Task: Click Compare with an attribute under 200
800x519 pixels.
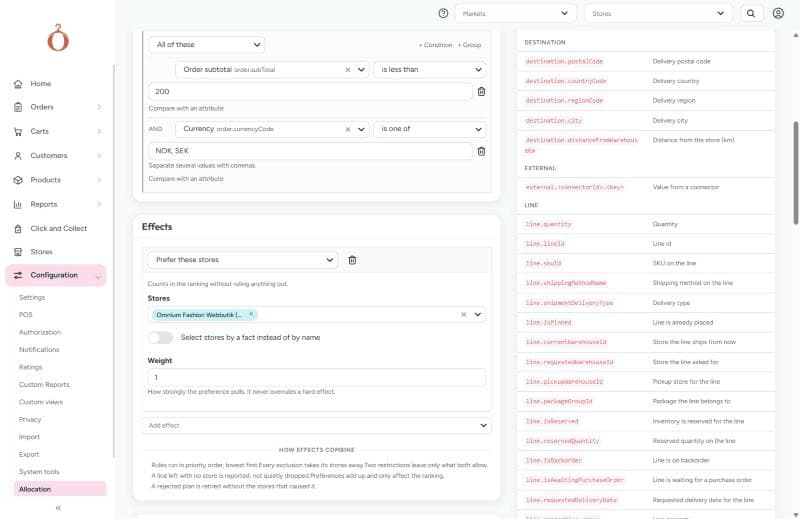Action: 186,108
